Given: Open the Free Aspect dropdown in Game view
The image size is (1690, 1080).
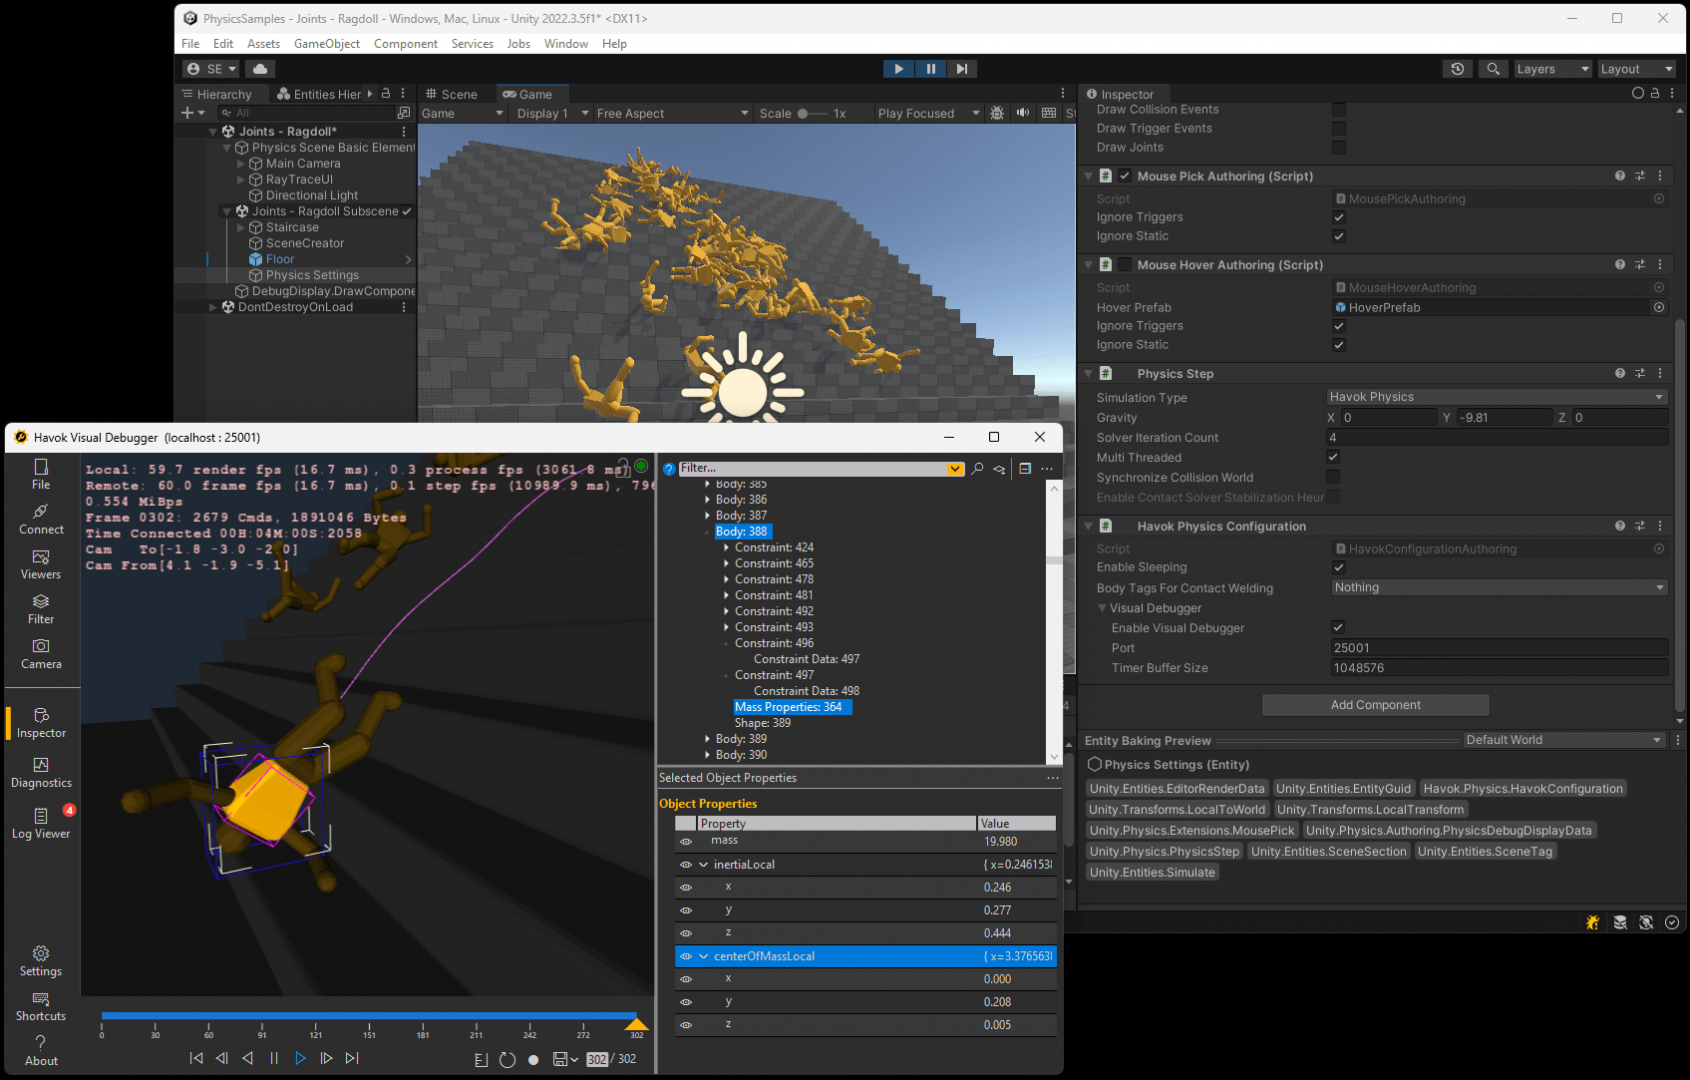Looking at the screenshot, I should click(672, 113).
